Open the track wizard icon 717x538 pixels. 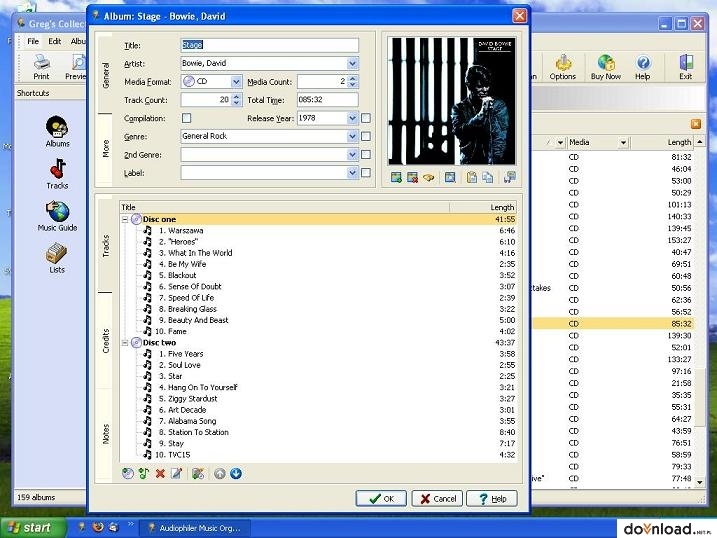tap(198, 474)
